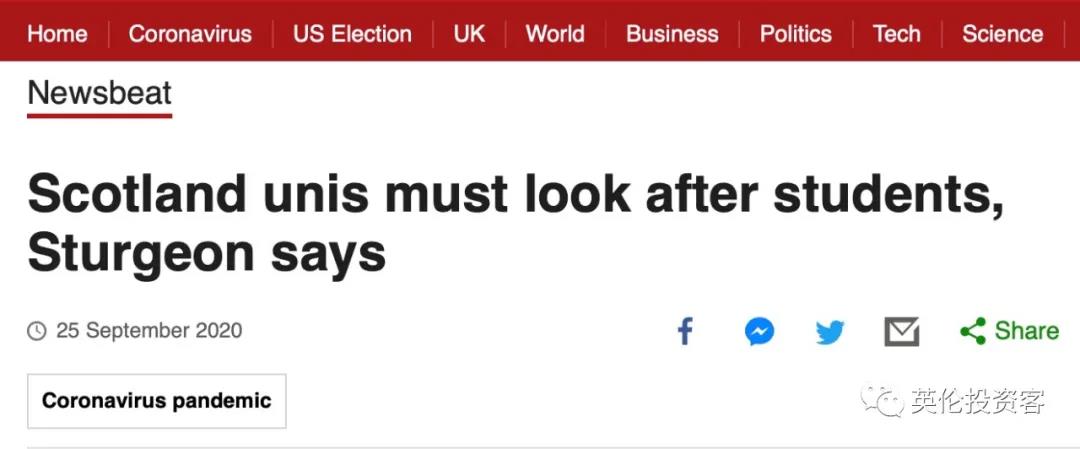
Task: Click the Newsbeat section link
Action: pyautogui.click(x=99, y=94)
